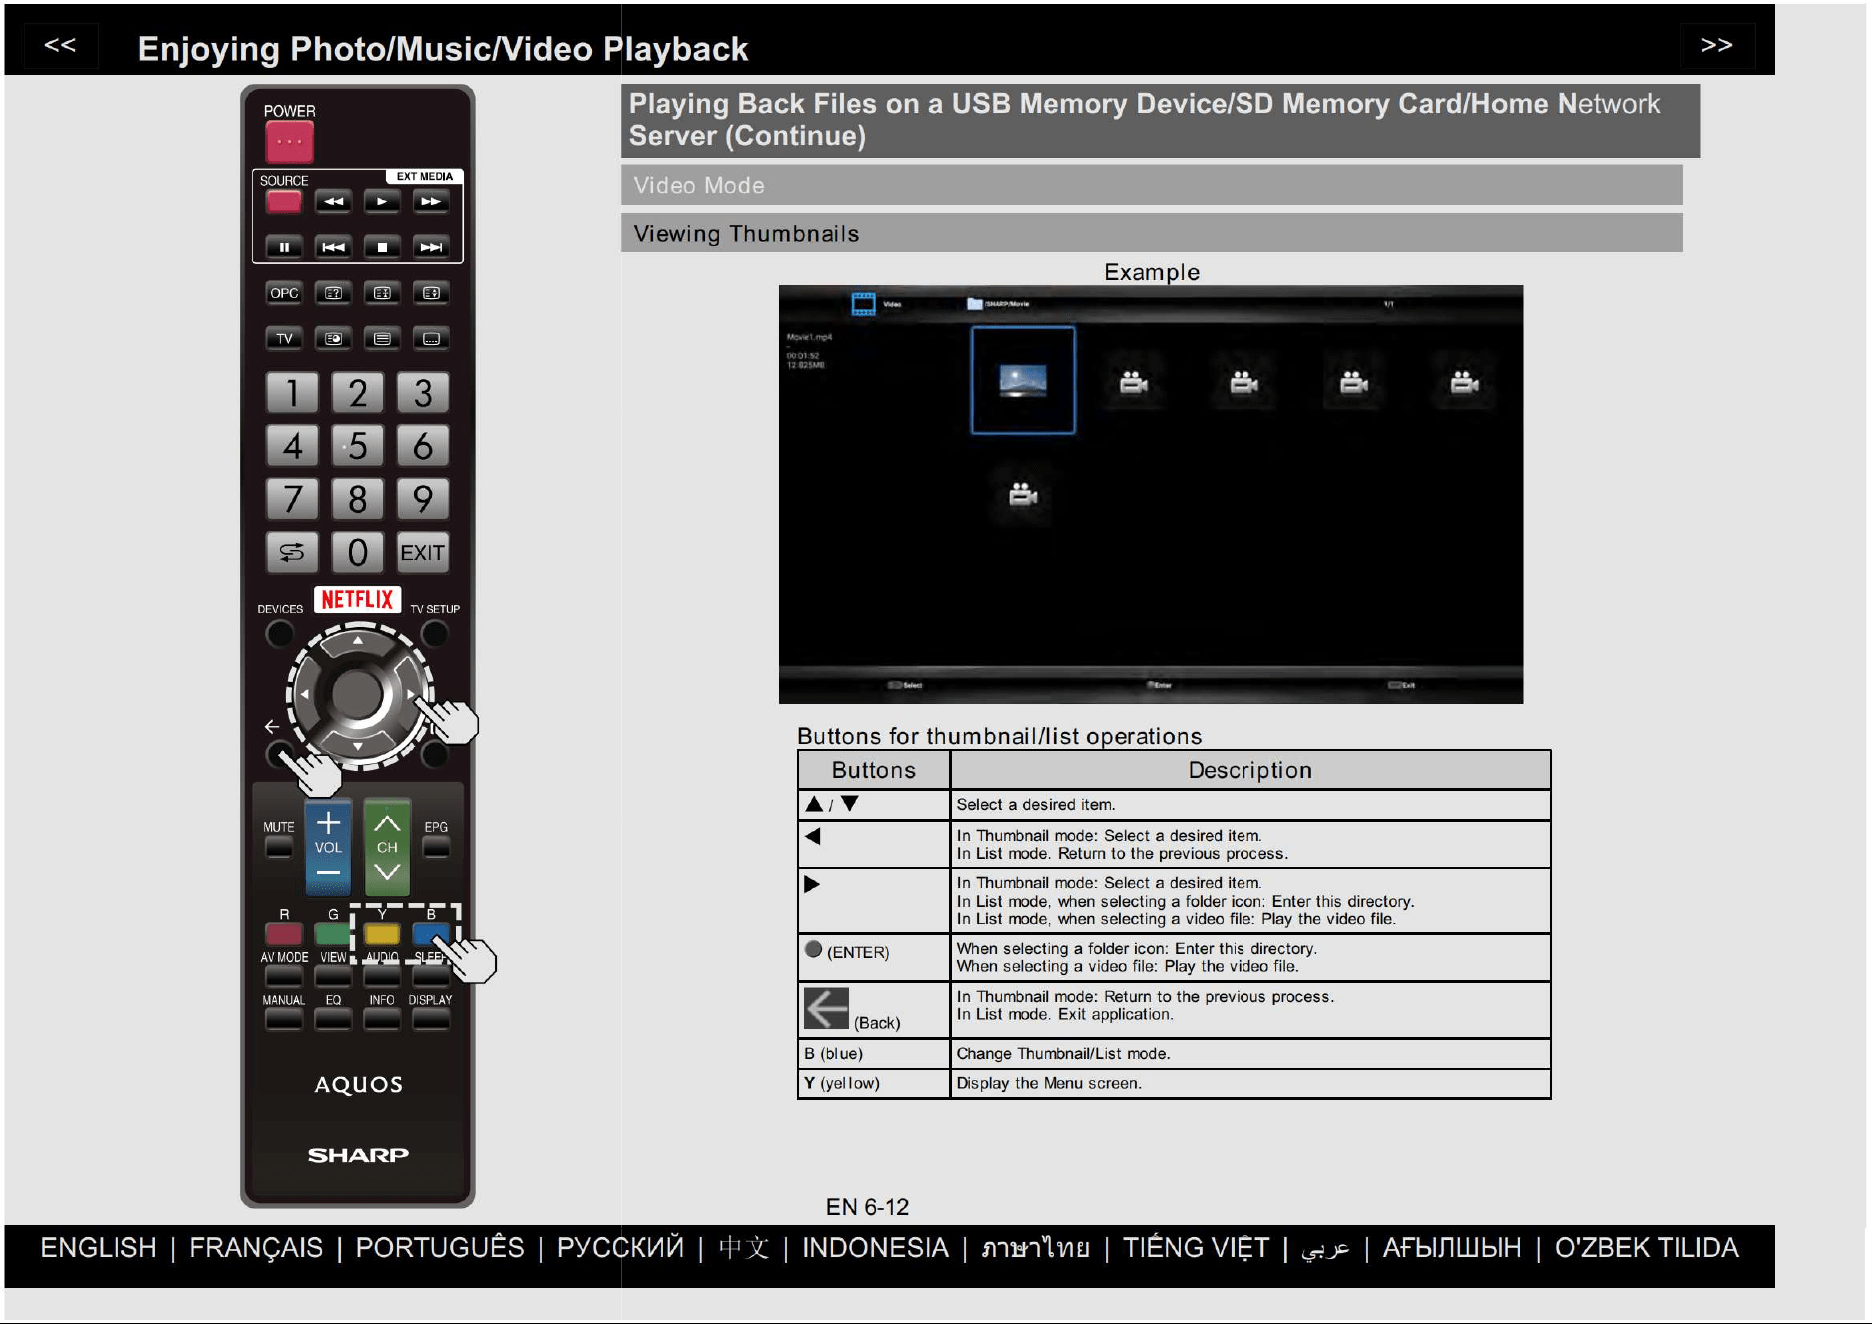This screenshot has width=1872, height=1324.
Task: Click 'Change Thumbnail/List mode.' table cell
Action: [x=1250, y=1054]
